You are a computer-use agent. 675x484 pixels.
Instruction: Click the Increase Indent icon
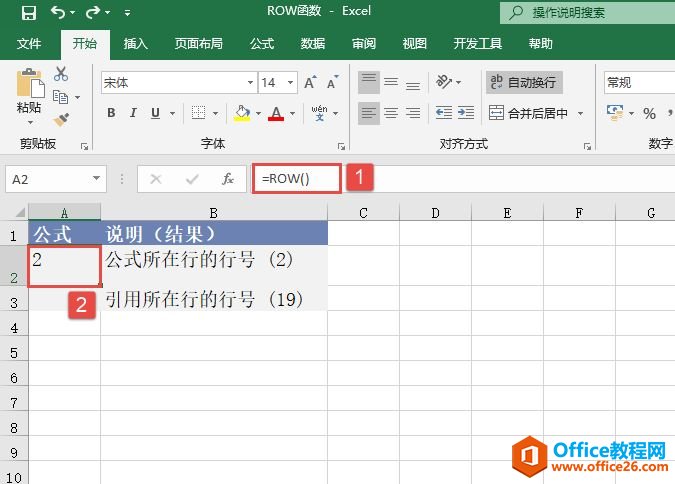[x=466, y=113]
